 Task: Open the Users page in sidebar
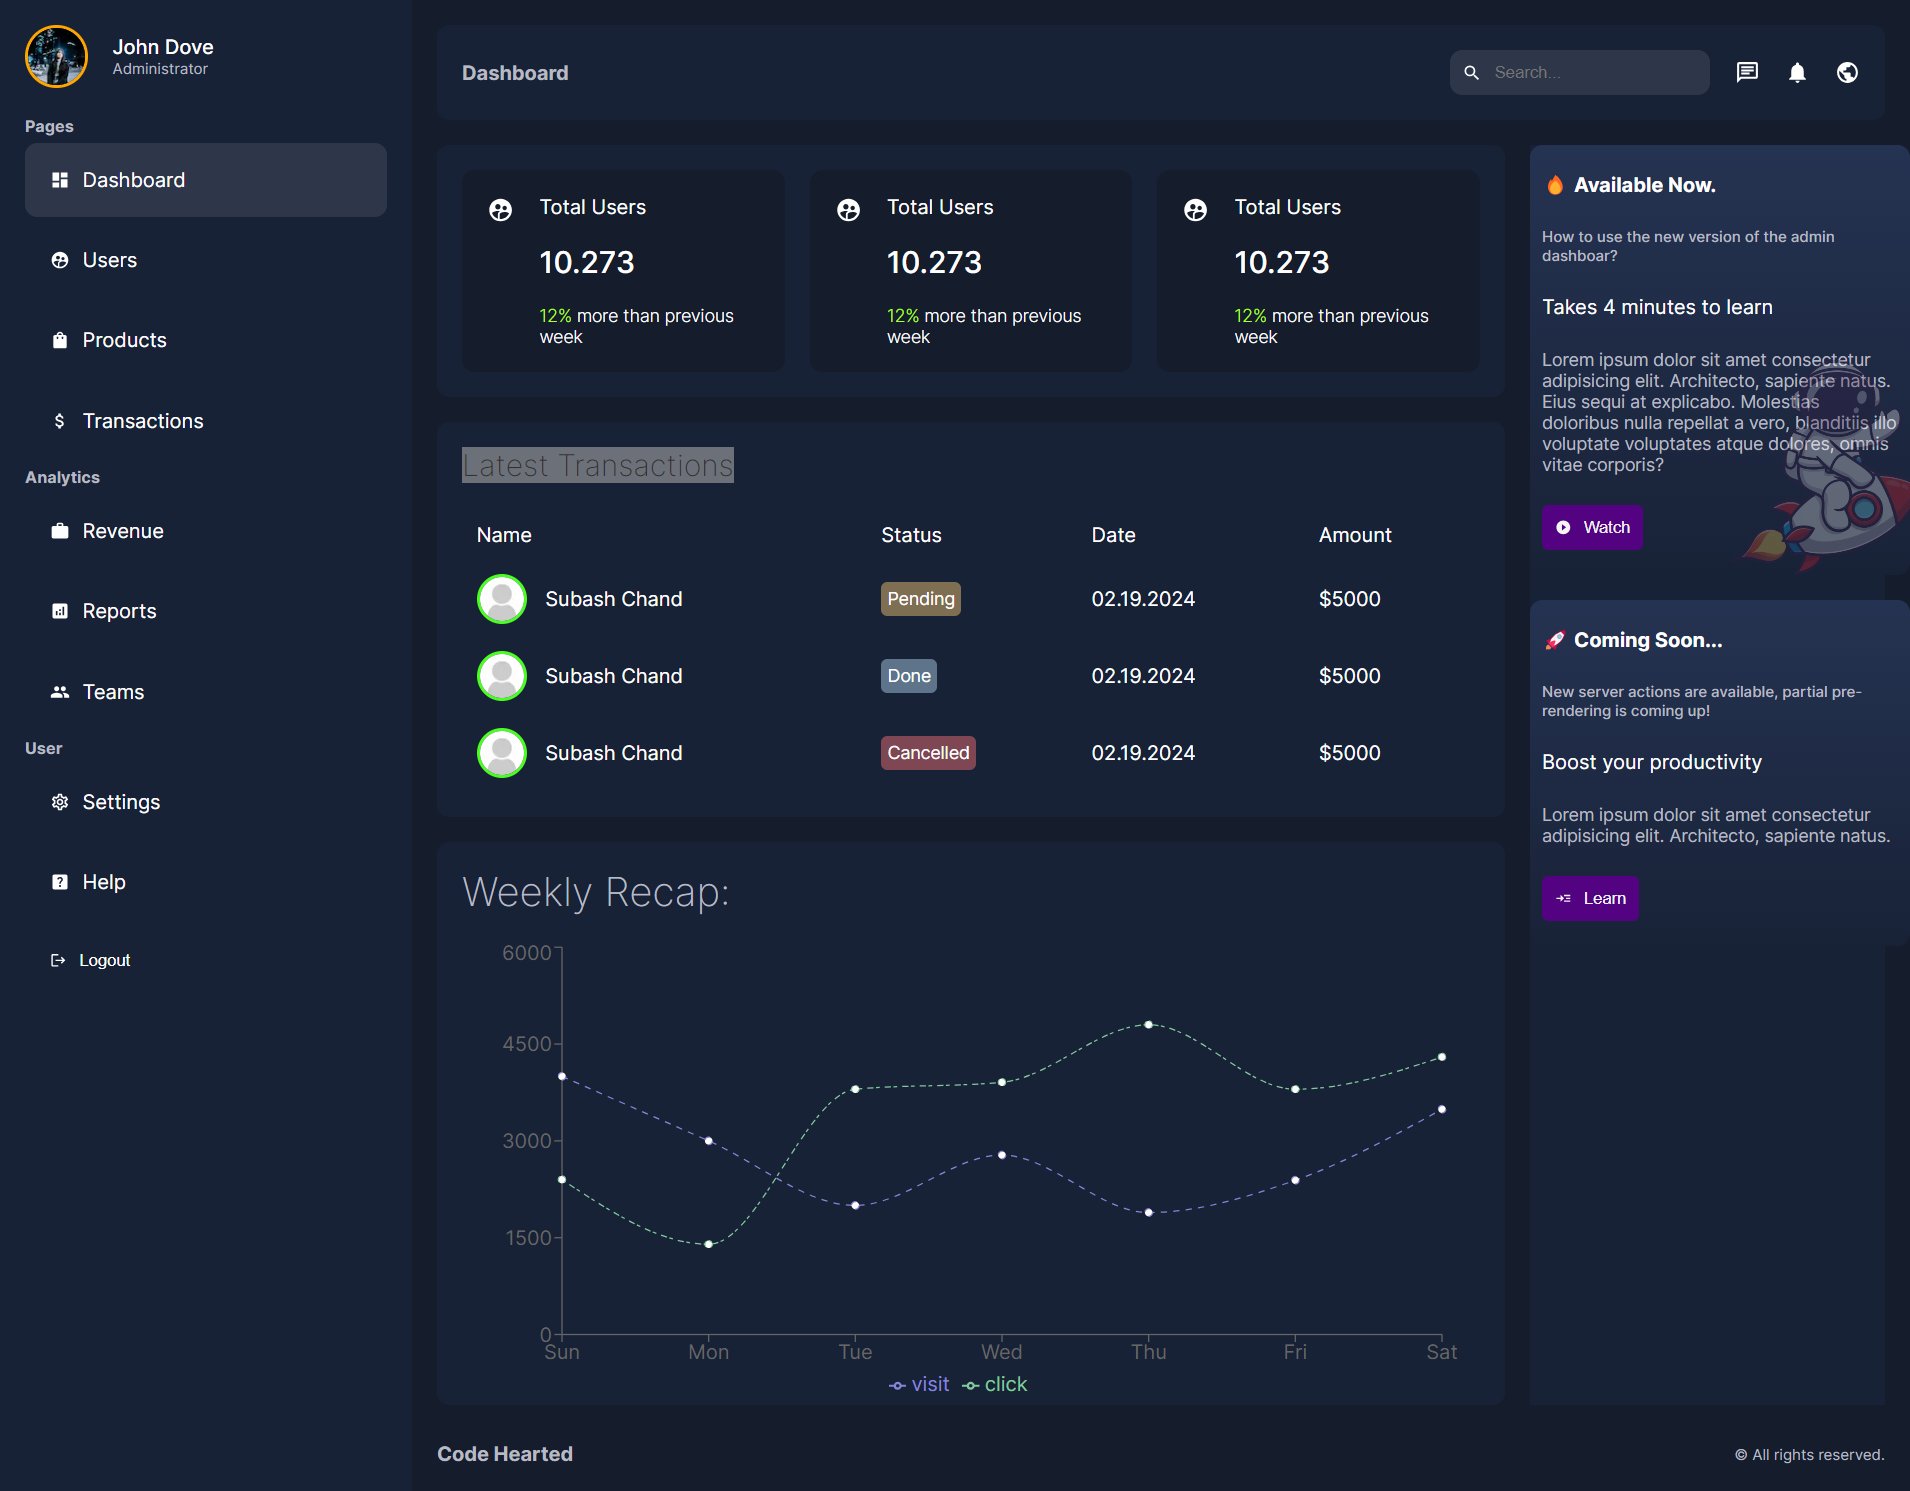(109, 260)
